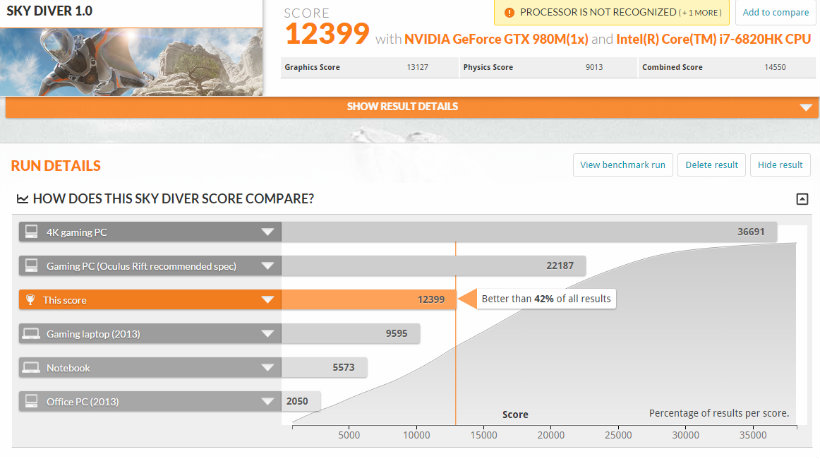Click the desktop icon on 4K gaming PC row
The height and width of the screenshot is (459, 820).
click(31, 232)
